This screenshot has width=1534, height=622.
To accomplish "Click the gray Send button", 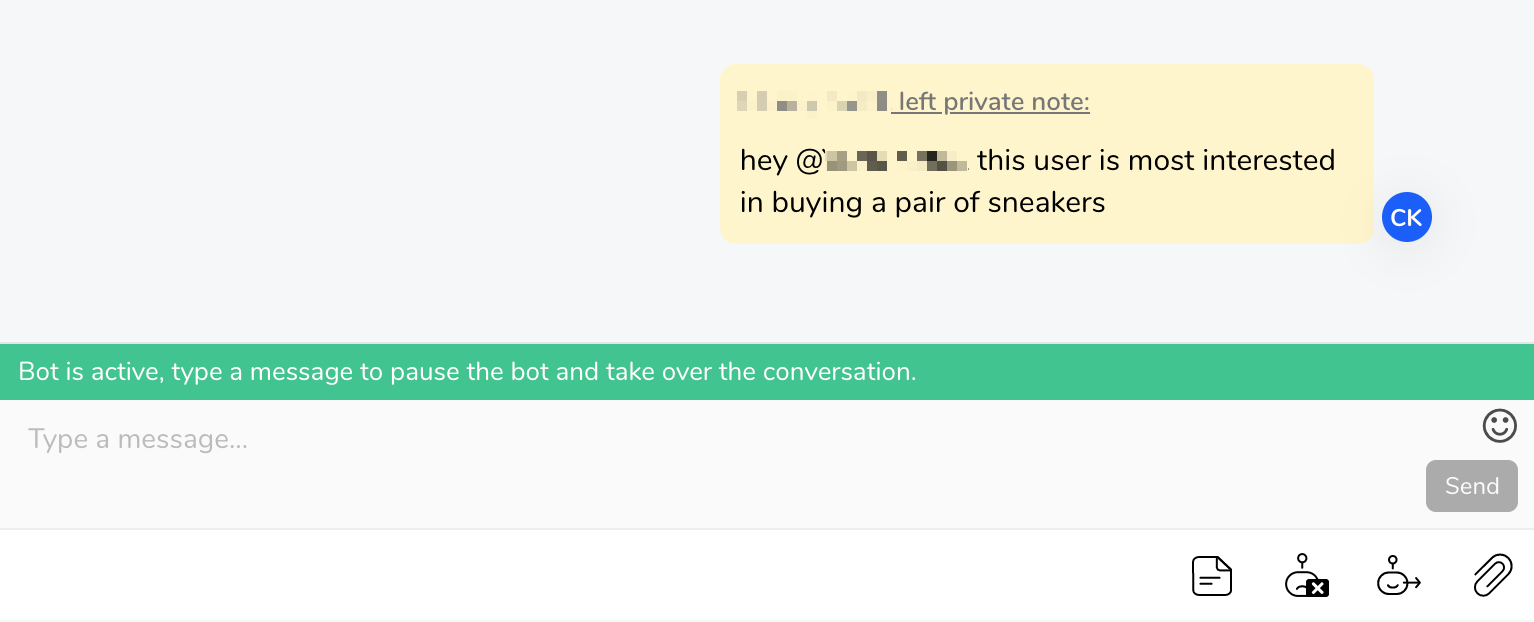I will coord(1472,486).
